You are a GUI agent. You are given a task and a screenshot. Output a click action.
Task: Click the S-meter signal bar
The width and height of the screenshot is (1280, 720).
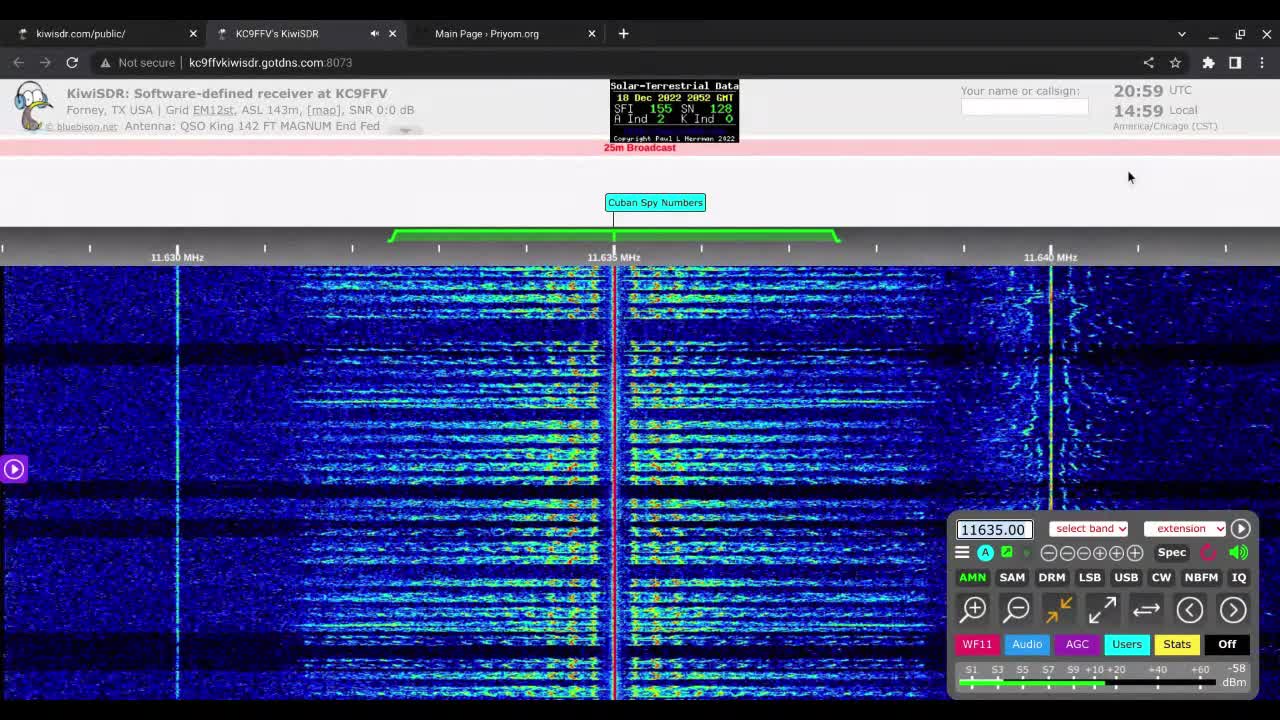click(1088, 683)
